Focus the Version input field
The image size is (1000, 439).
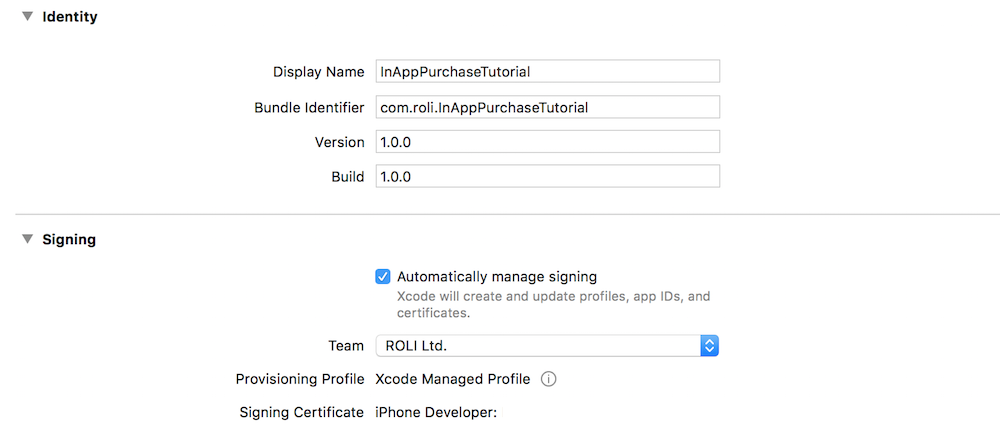(547, 142)
